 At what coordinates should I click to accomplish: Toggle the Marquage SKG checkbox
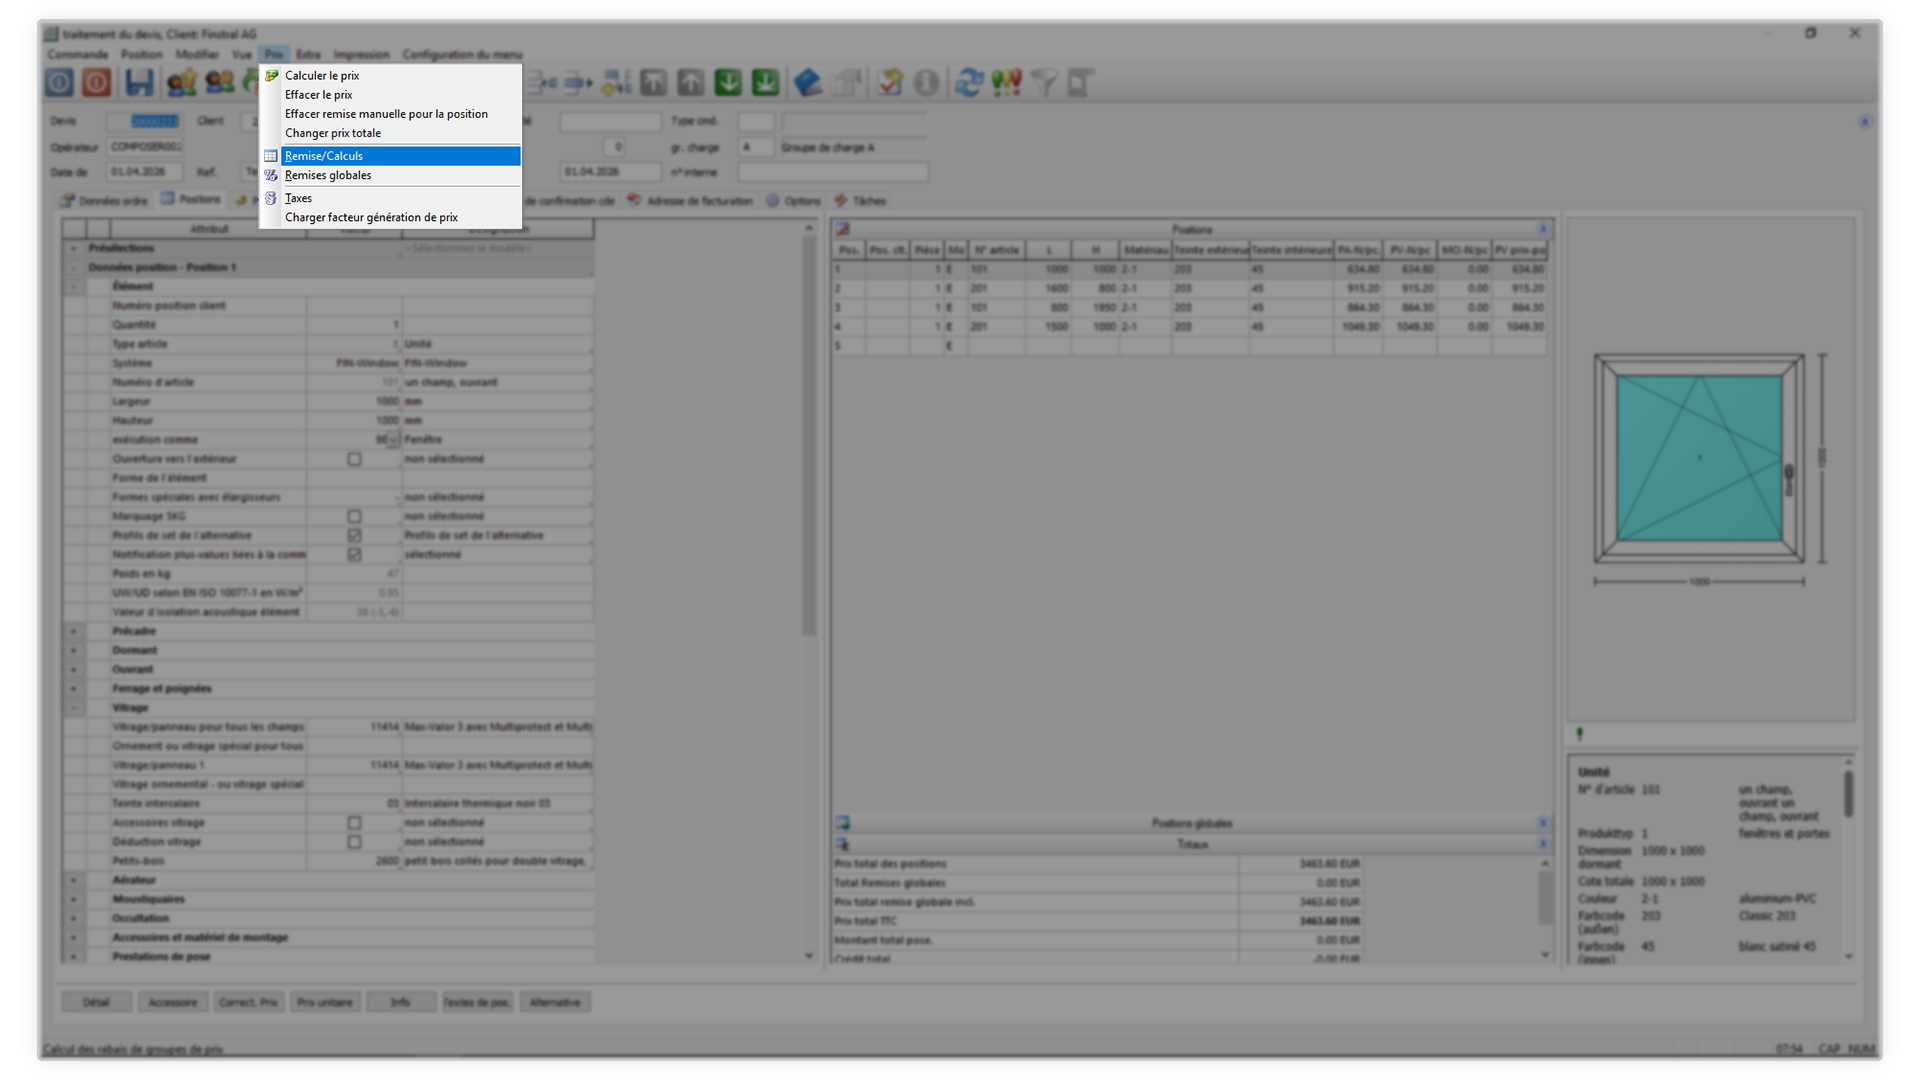[354, 516]
